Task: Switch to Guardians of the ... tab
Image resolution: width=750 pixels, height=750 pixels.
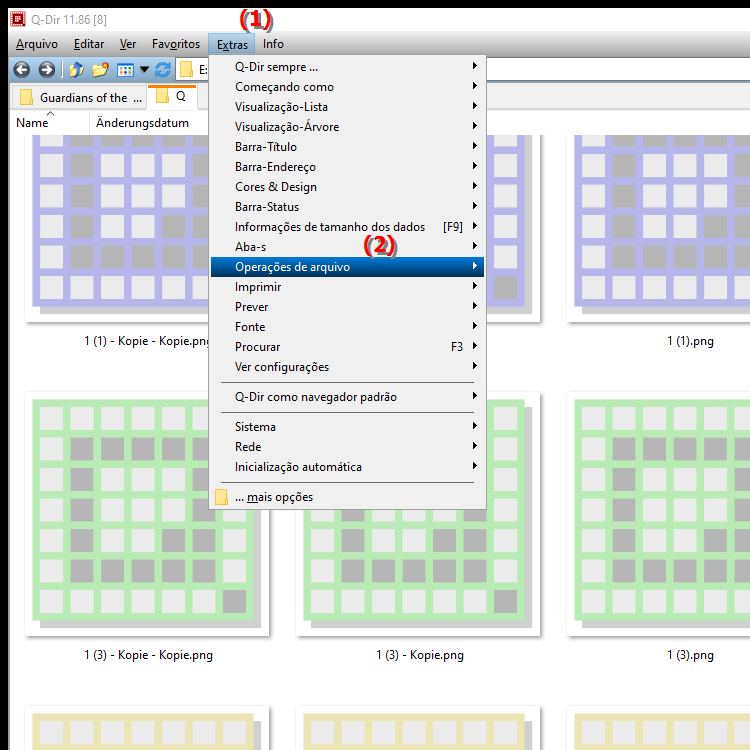Action: coord(79,98)
